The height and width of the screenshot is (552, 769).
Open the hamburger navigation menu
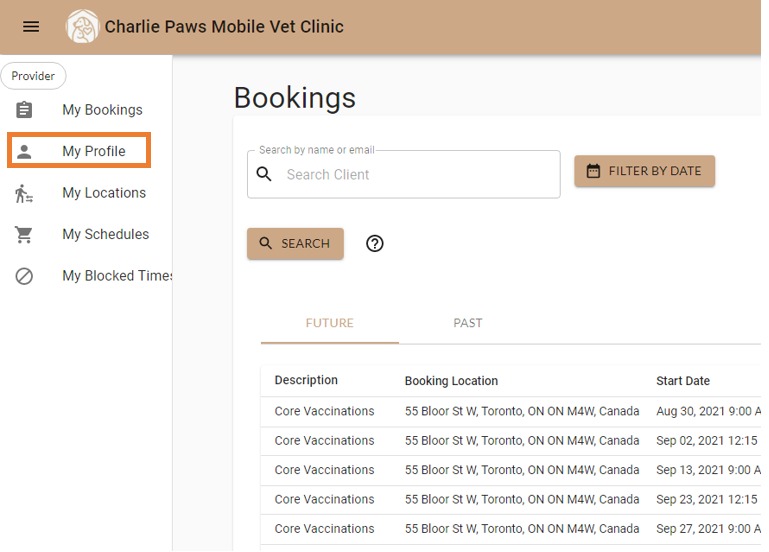(x=31, y=27)
